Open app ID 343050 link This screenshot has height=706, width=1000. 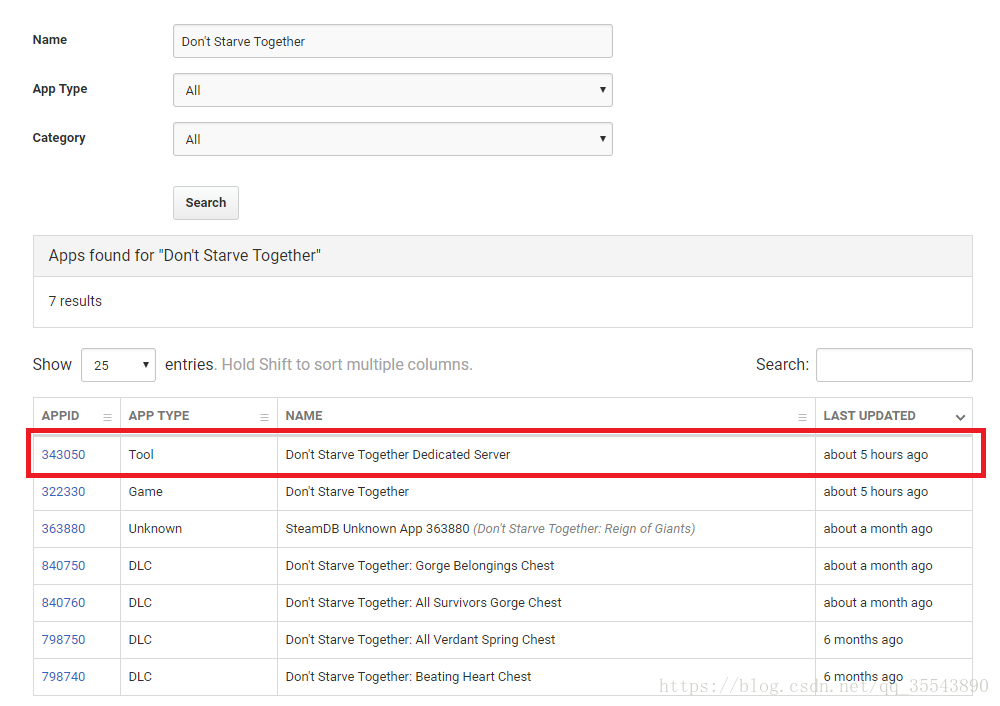pyautogui.click(x=63, y=455)
